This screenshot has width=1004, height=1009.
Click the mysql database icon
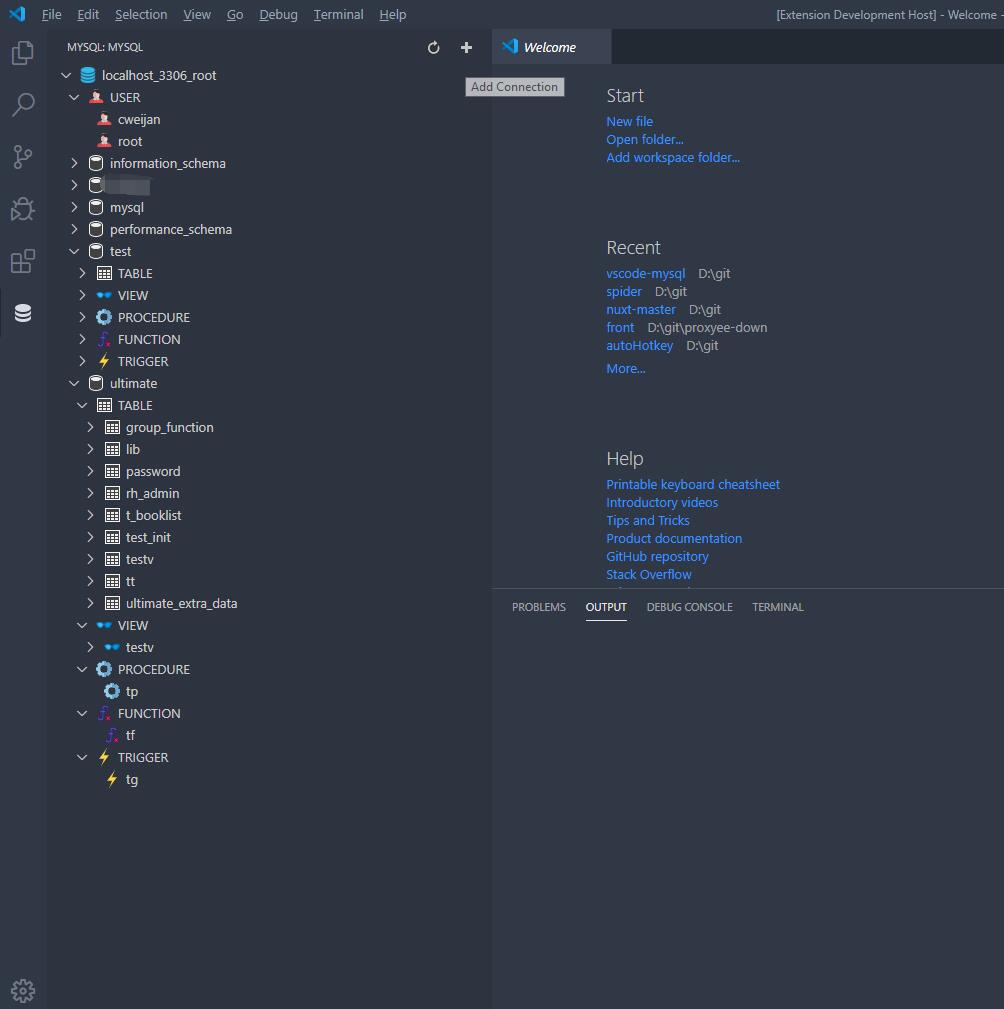pos(96,207)
